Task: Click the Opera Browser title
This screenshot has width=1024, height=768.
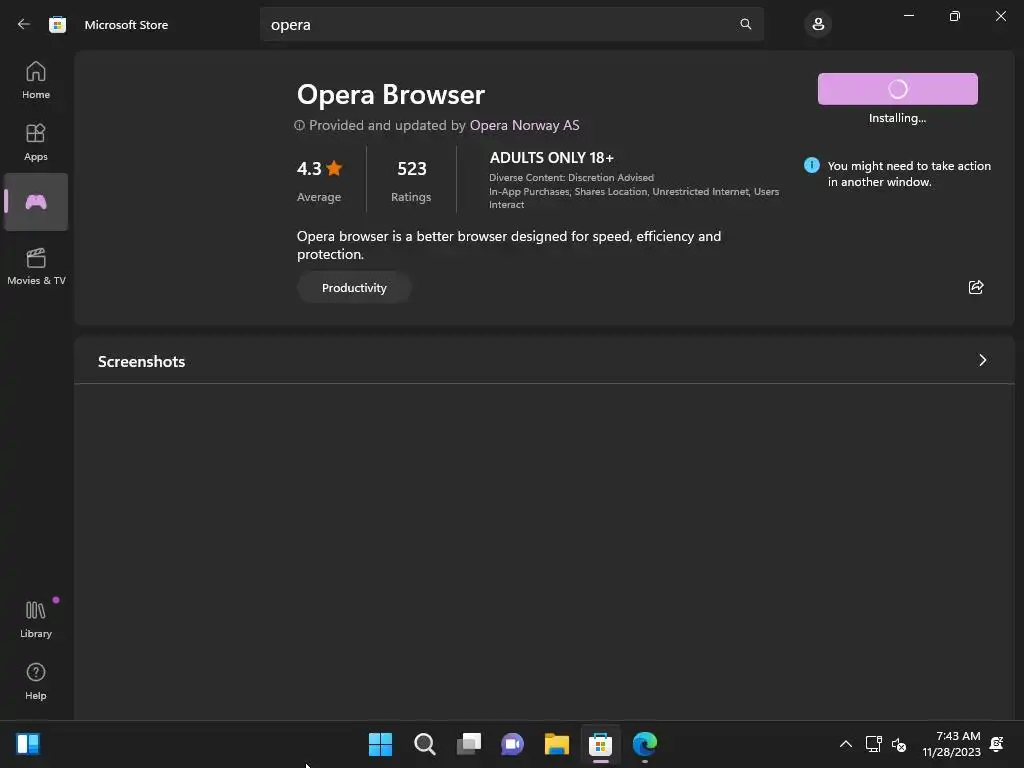Action: pos(391,95)
